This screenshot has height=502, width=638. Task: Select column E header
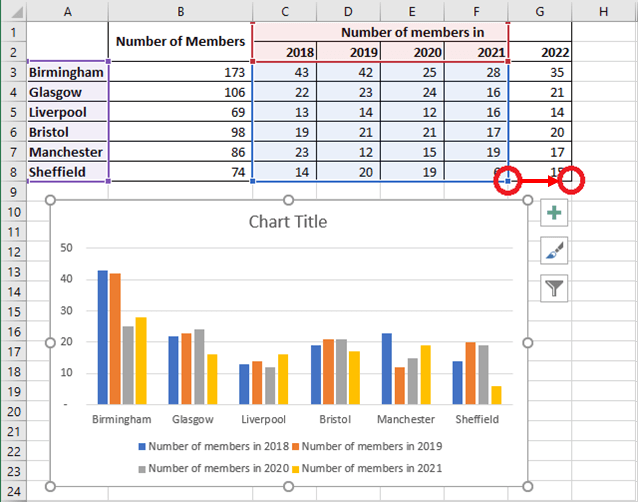[412, 11]
